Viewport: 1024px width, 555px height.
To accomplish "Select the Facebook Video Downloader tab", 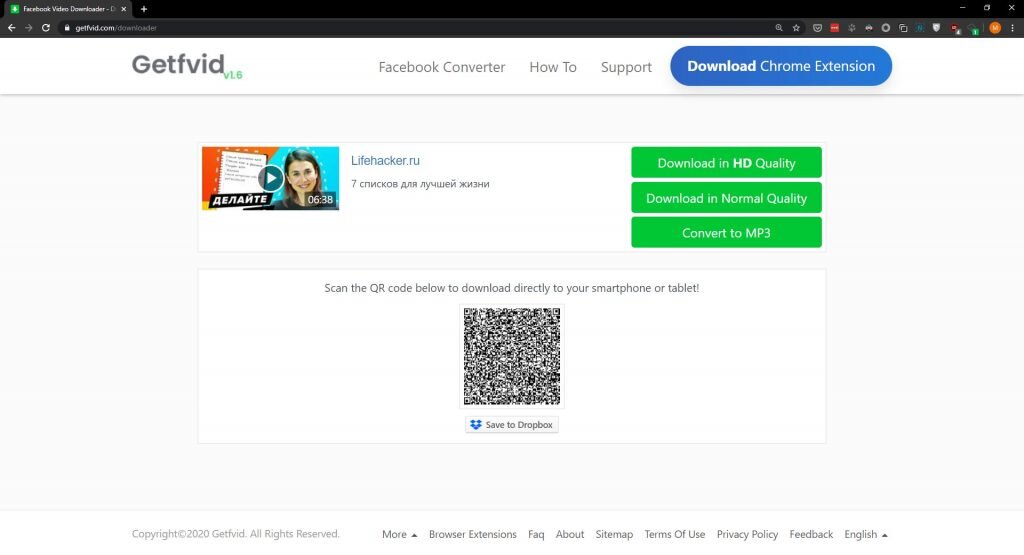I will coord(68,9).
